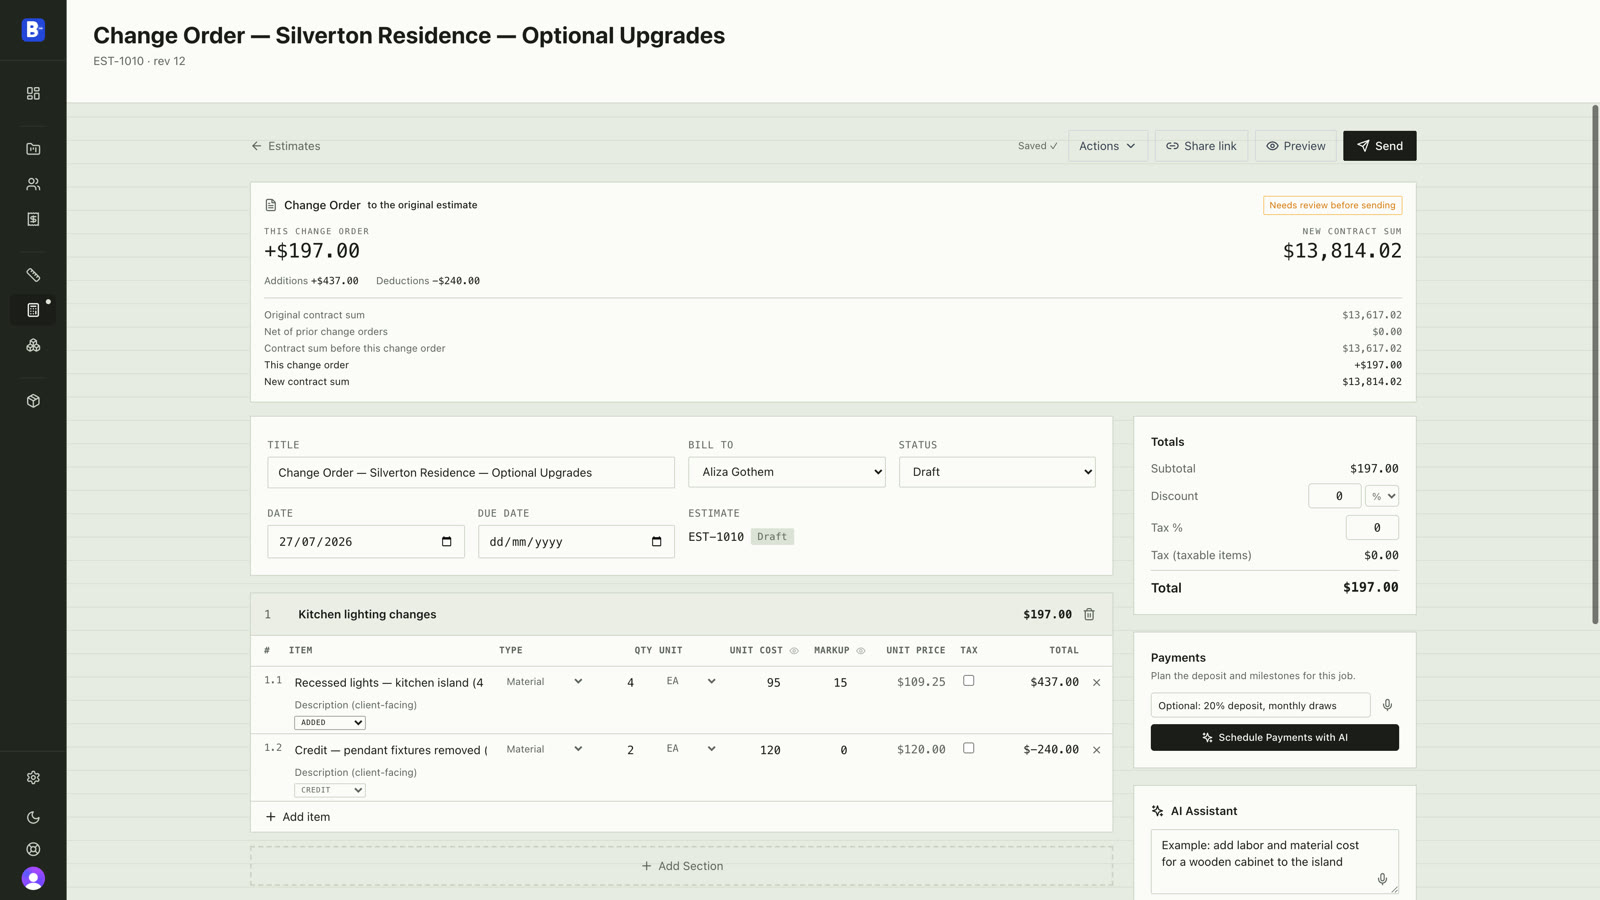
Task: Go back to Estimates
Action: [x=286, y=146]
